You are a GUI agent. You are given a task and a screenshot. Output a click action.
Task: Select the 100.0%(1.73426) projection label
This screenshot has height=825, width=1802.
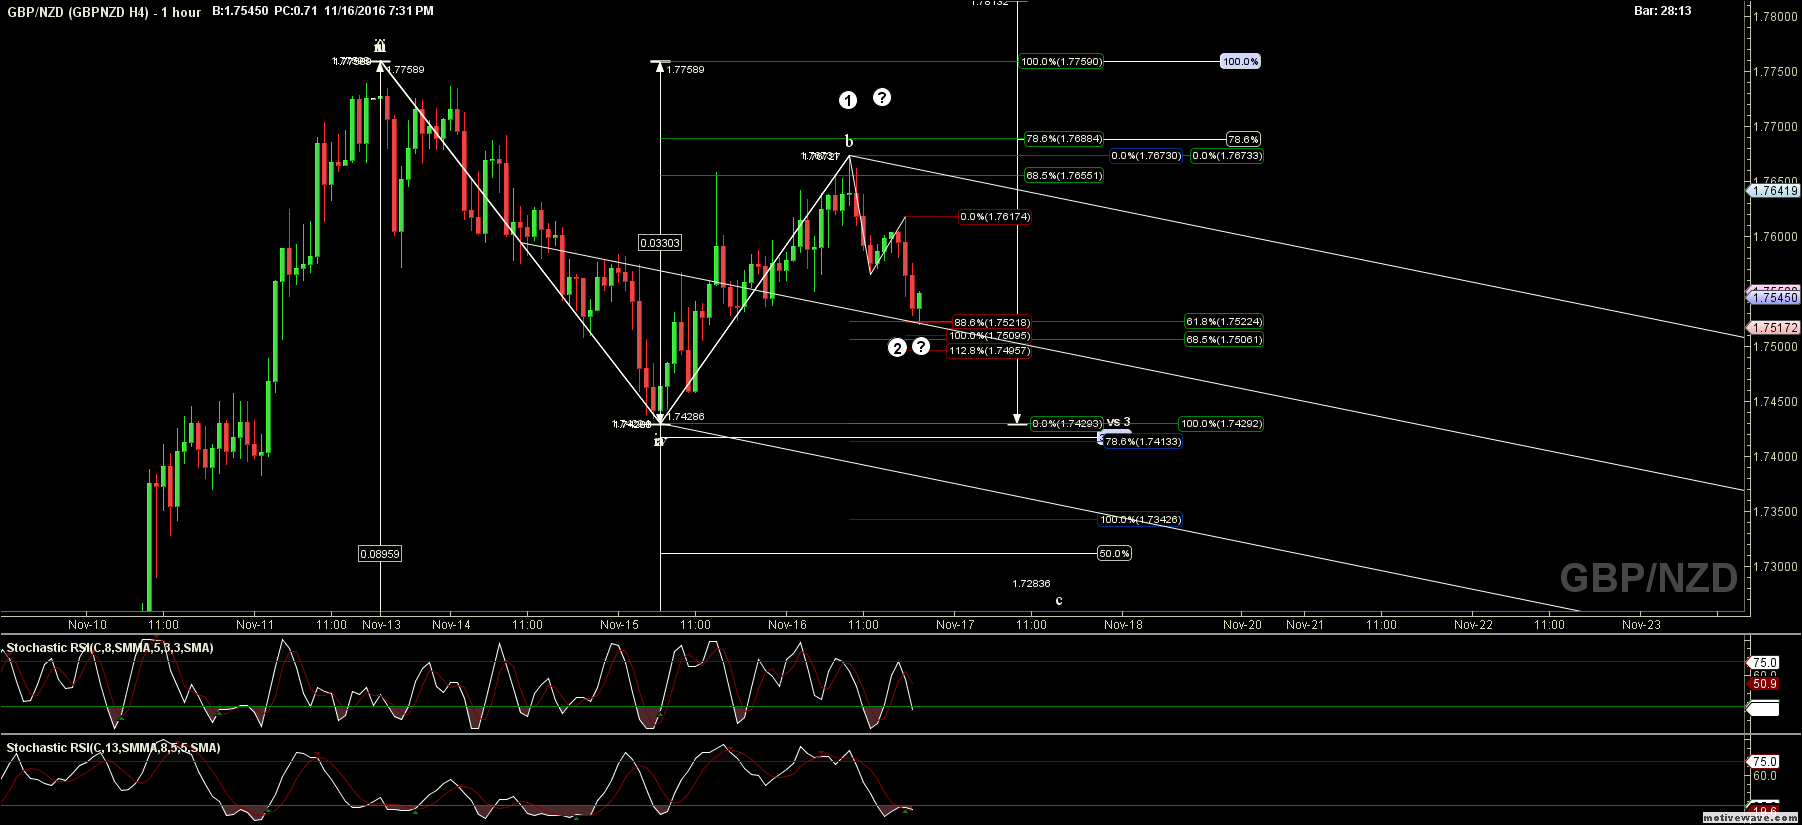1140,520
